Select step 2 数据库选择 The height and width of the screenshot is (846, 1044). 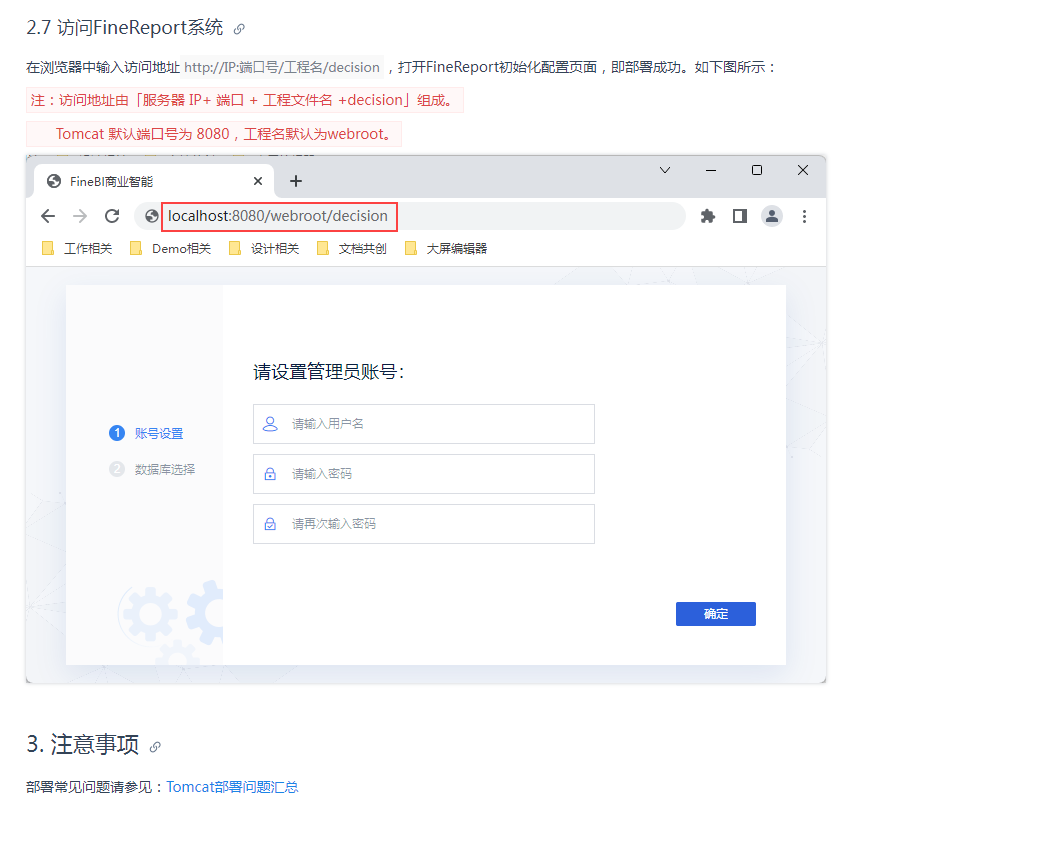pos(152,469)
